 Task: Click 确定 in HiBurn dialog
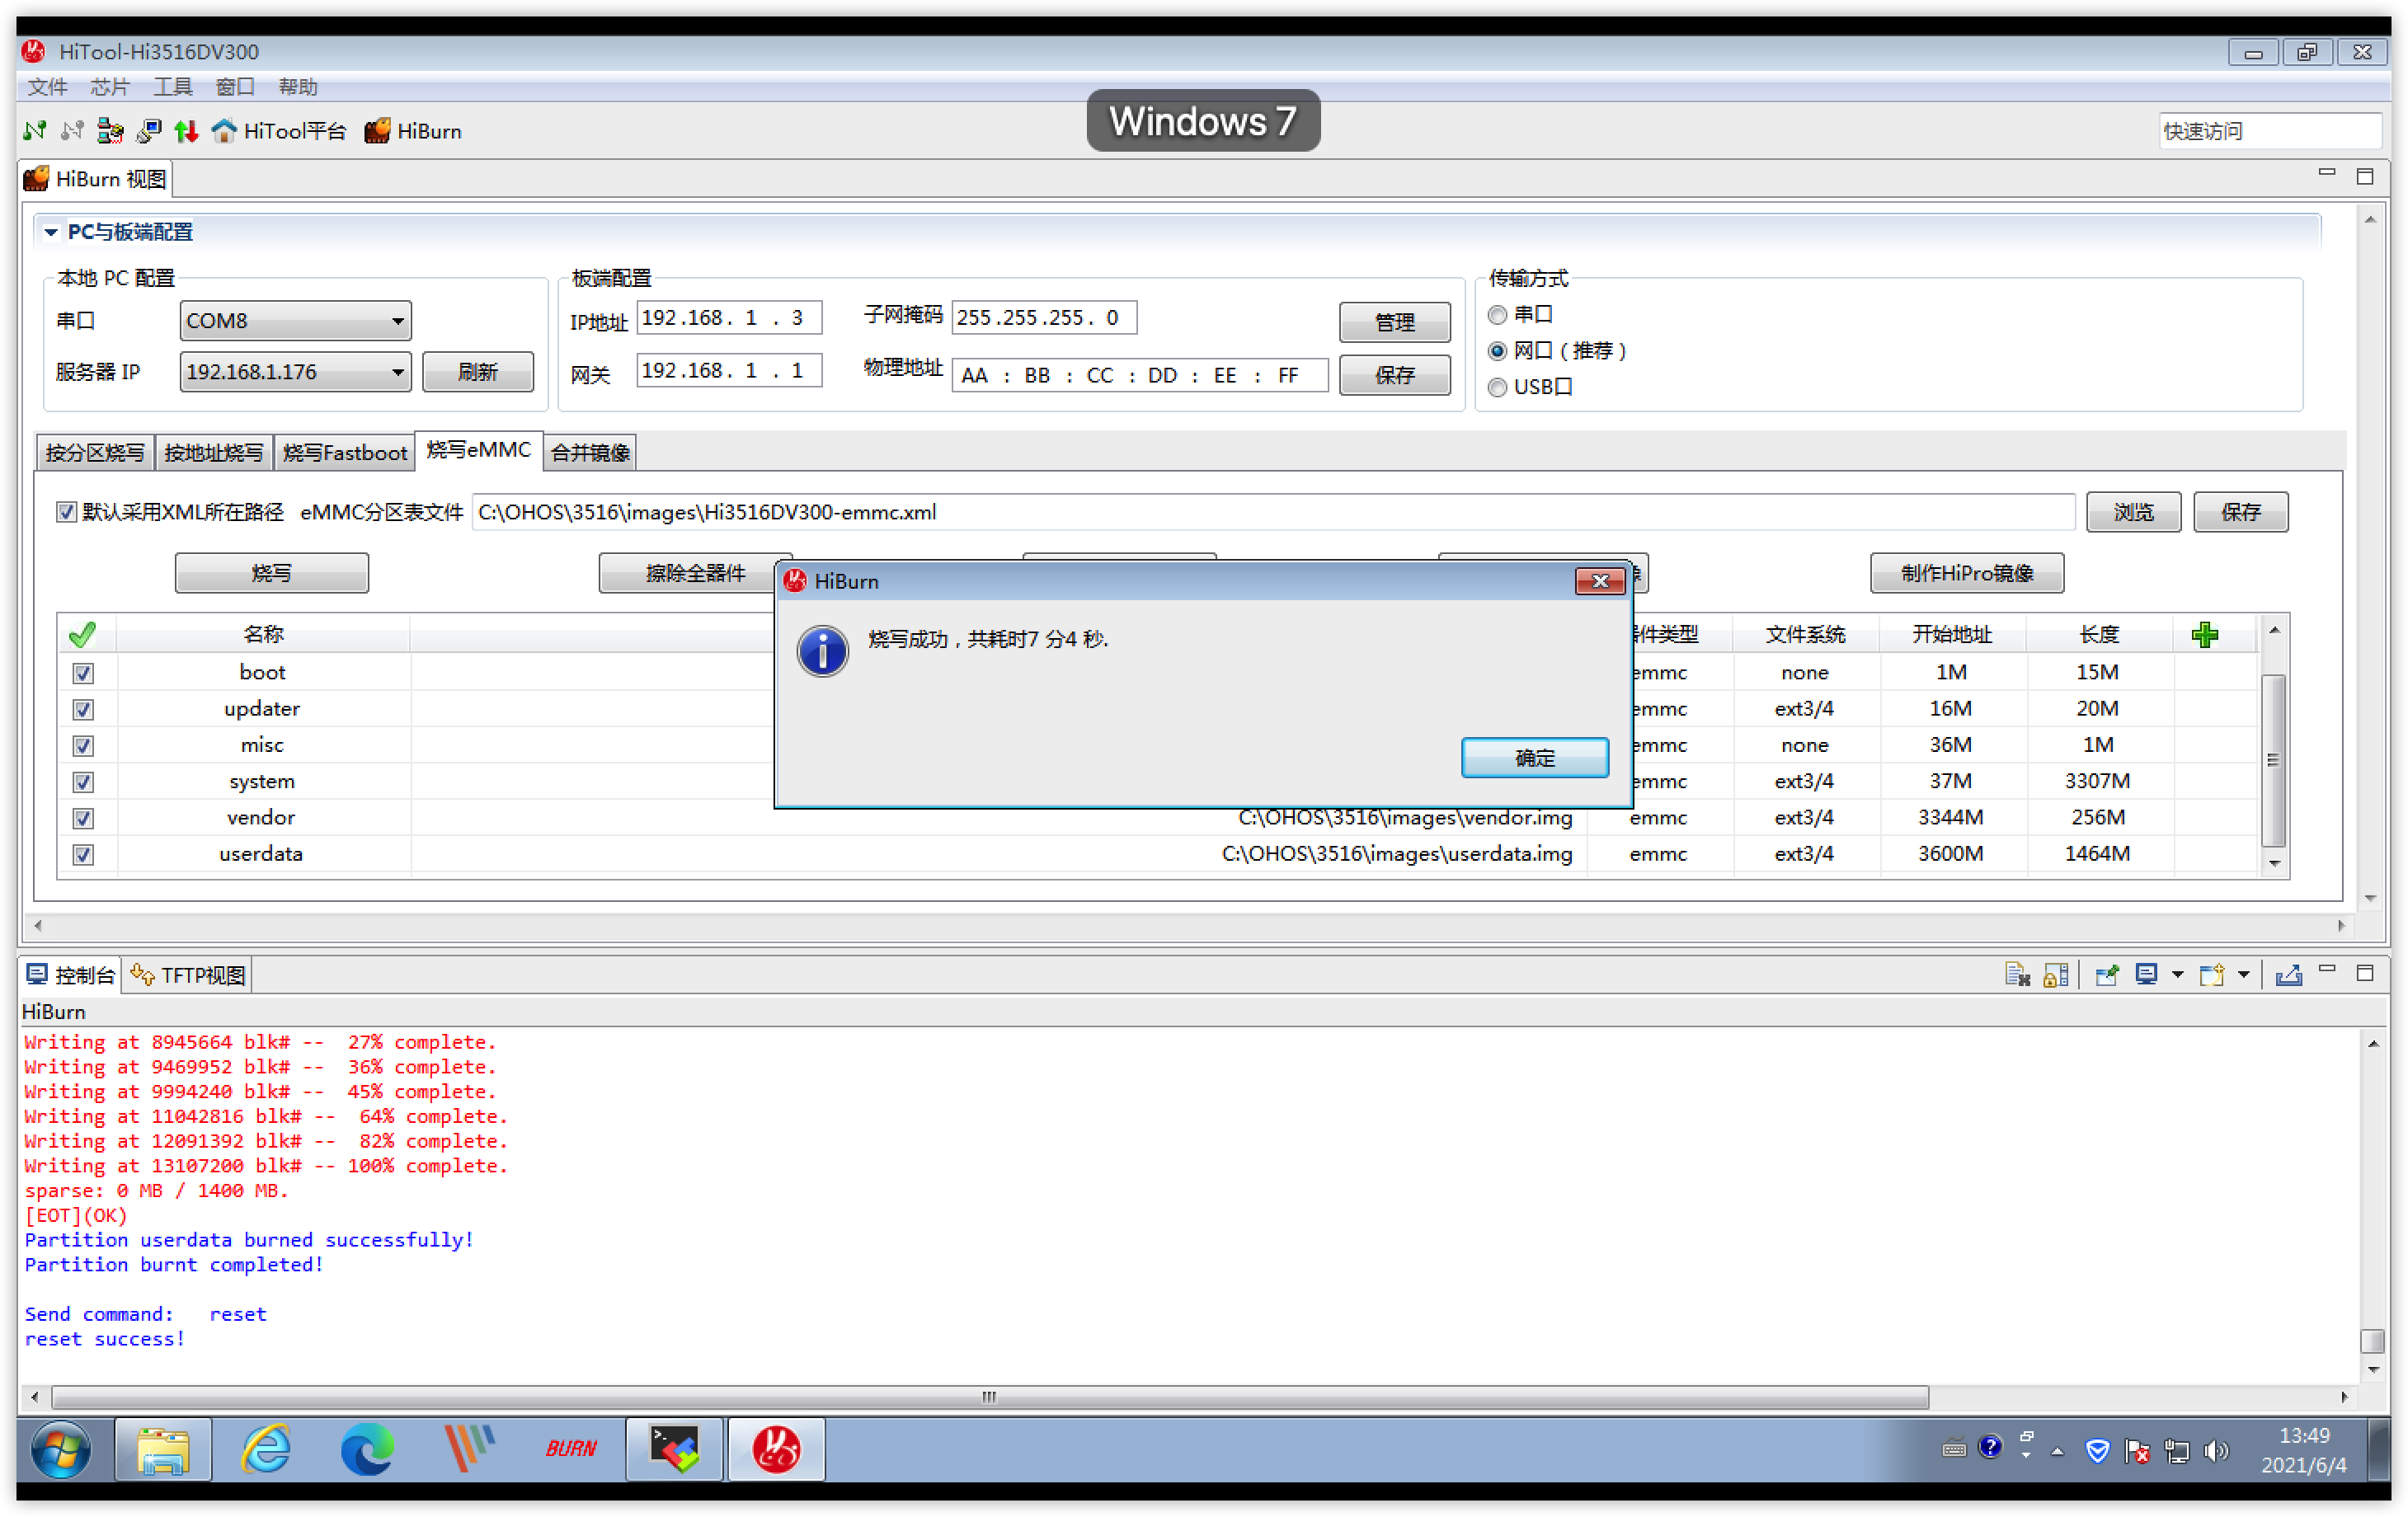click(1535, 758)
